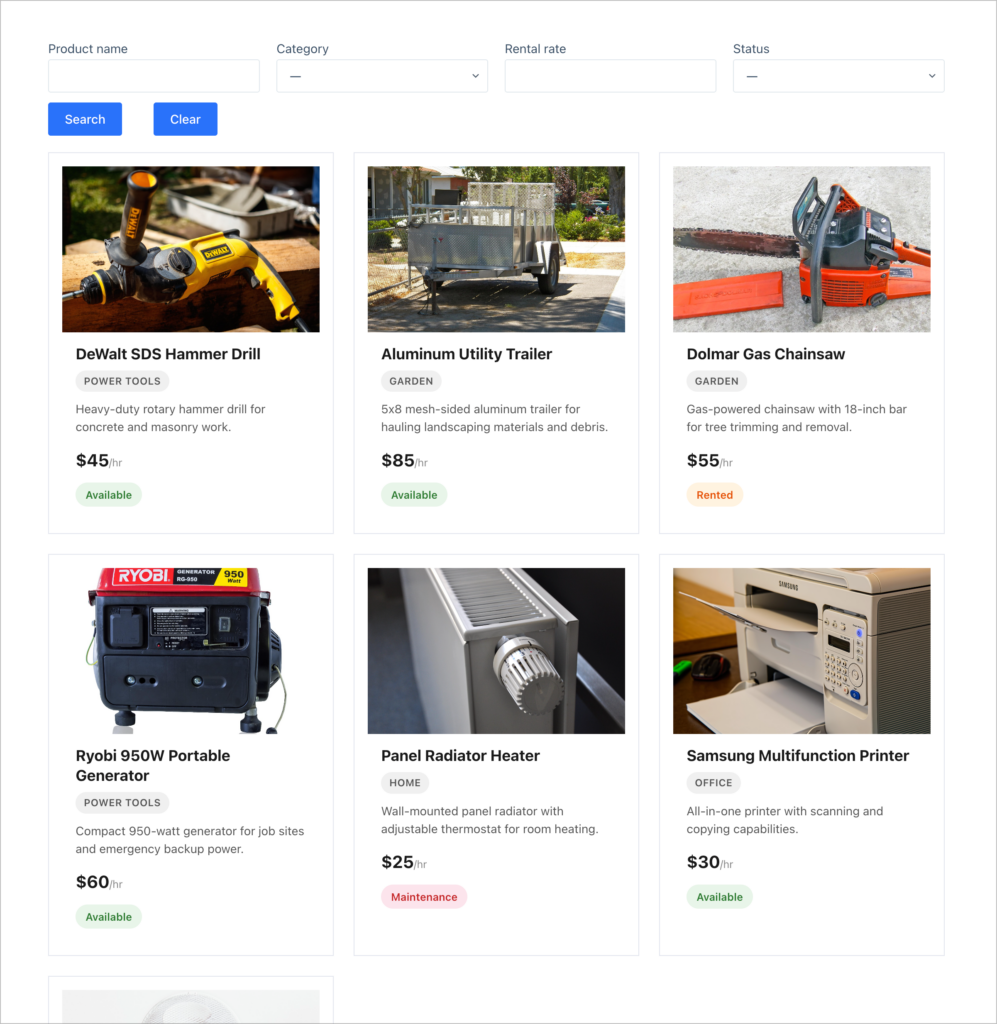Open the Category dropdown filter

coord(381,75)
